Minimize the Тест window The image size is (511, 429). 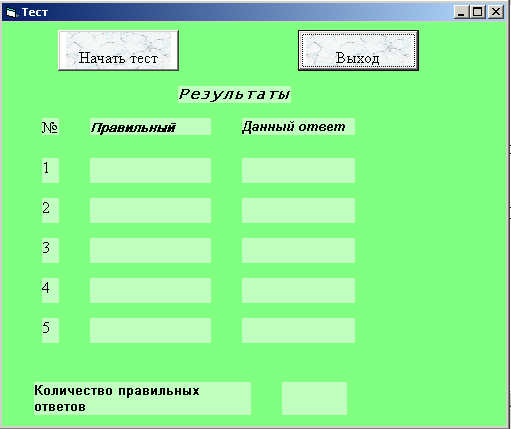point(461,12)
